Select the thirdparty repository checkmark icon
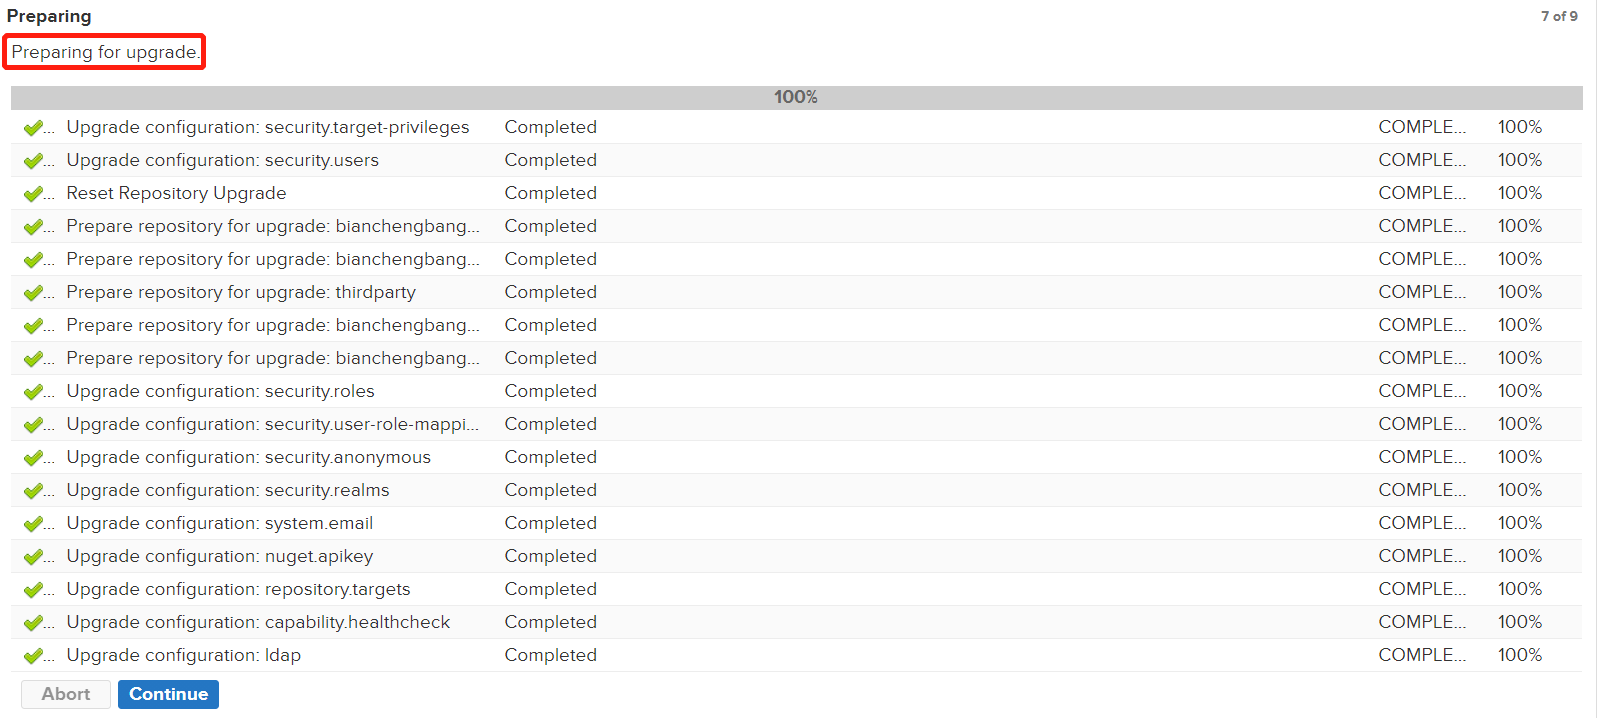The width and height of the screenshot is (1597, 718). click(33, 293)
